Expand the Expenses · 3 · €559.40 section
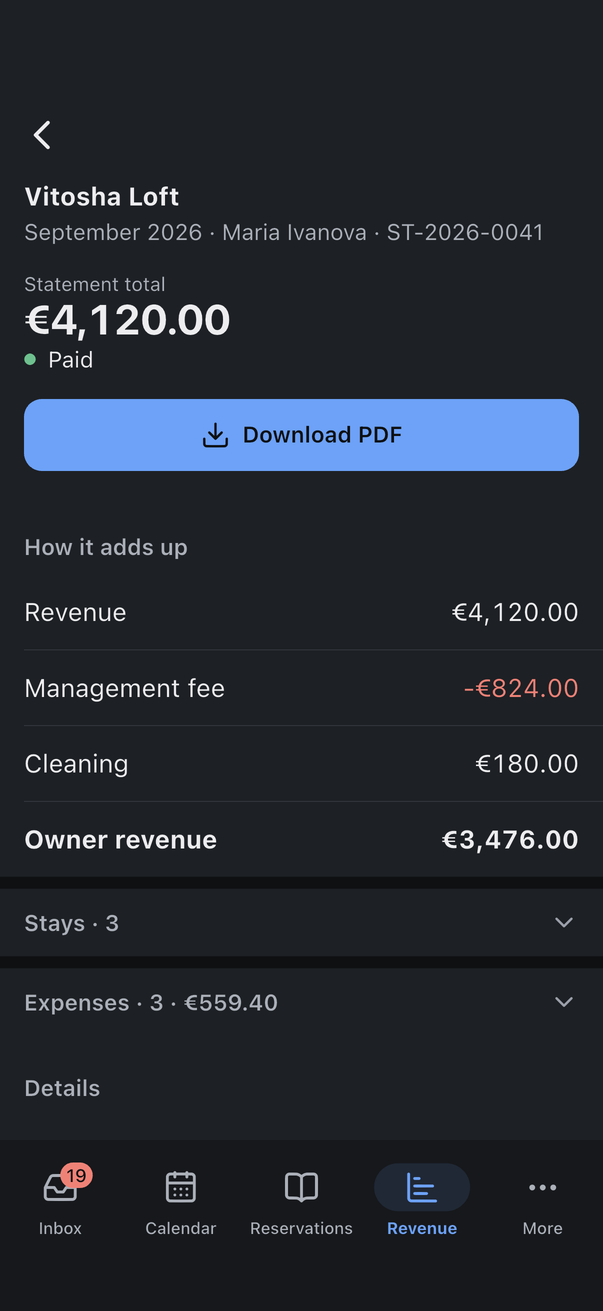Viewport: 603px width, 1311px height. pyautogui.click(x=301, y=1002)
